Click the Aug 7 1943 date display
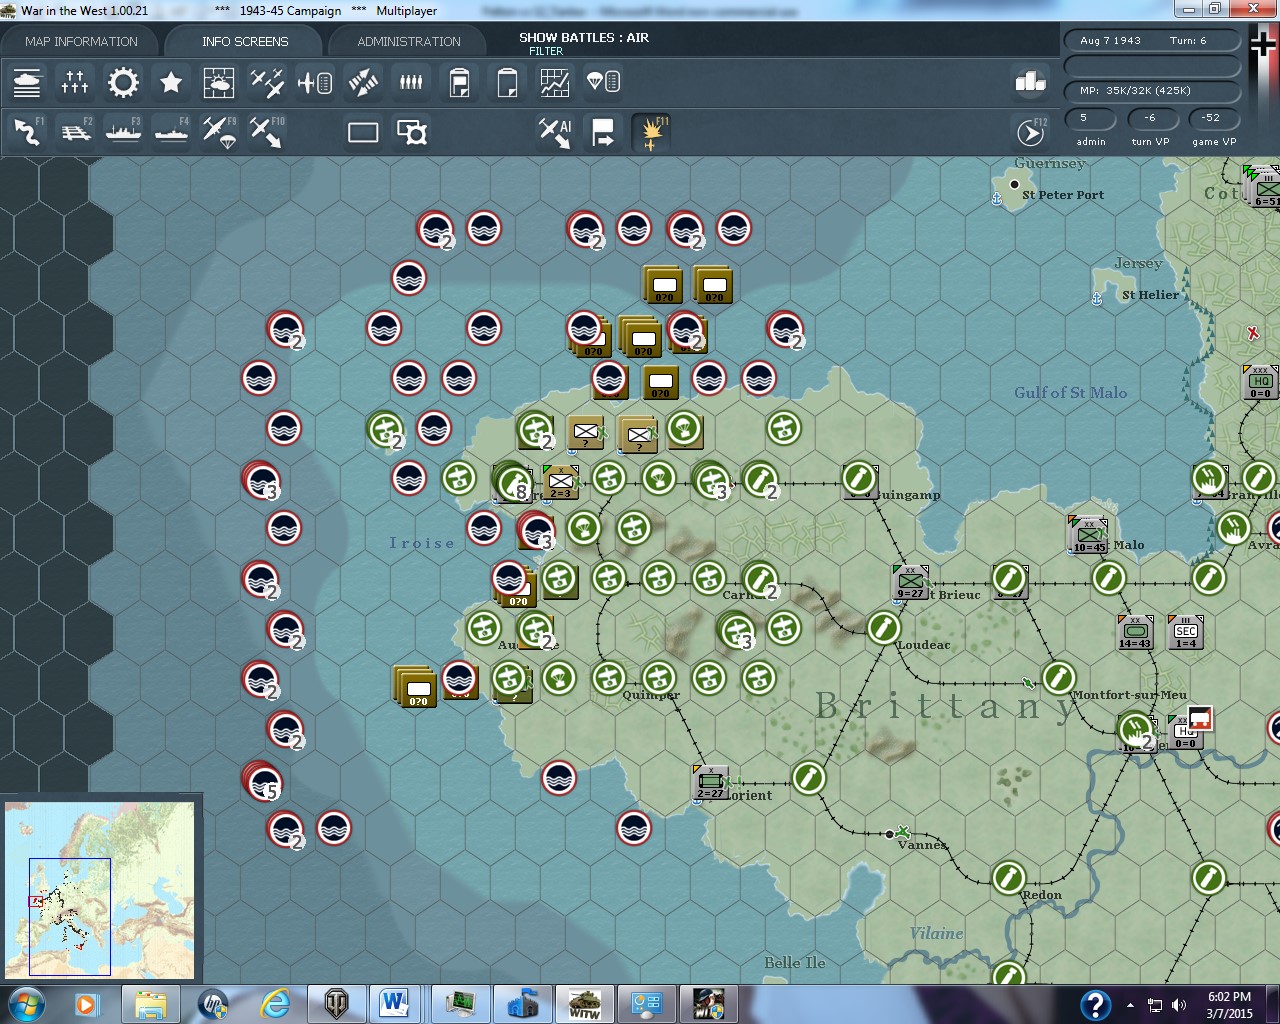Screen dimensions: 1280x1024 1110,41
